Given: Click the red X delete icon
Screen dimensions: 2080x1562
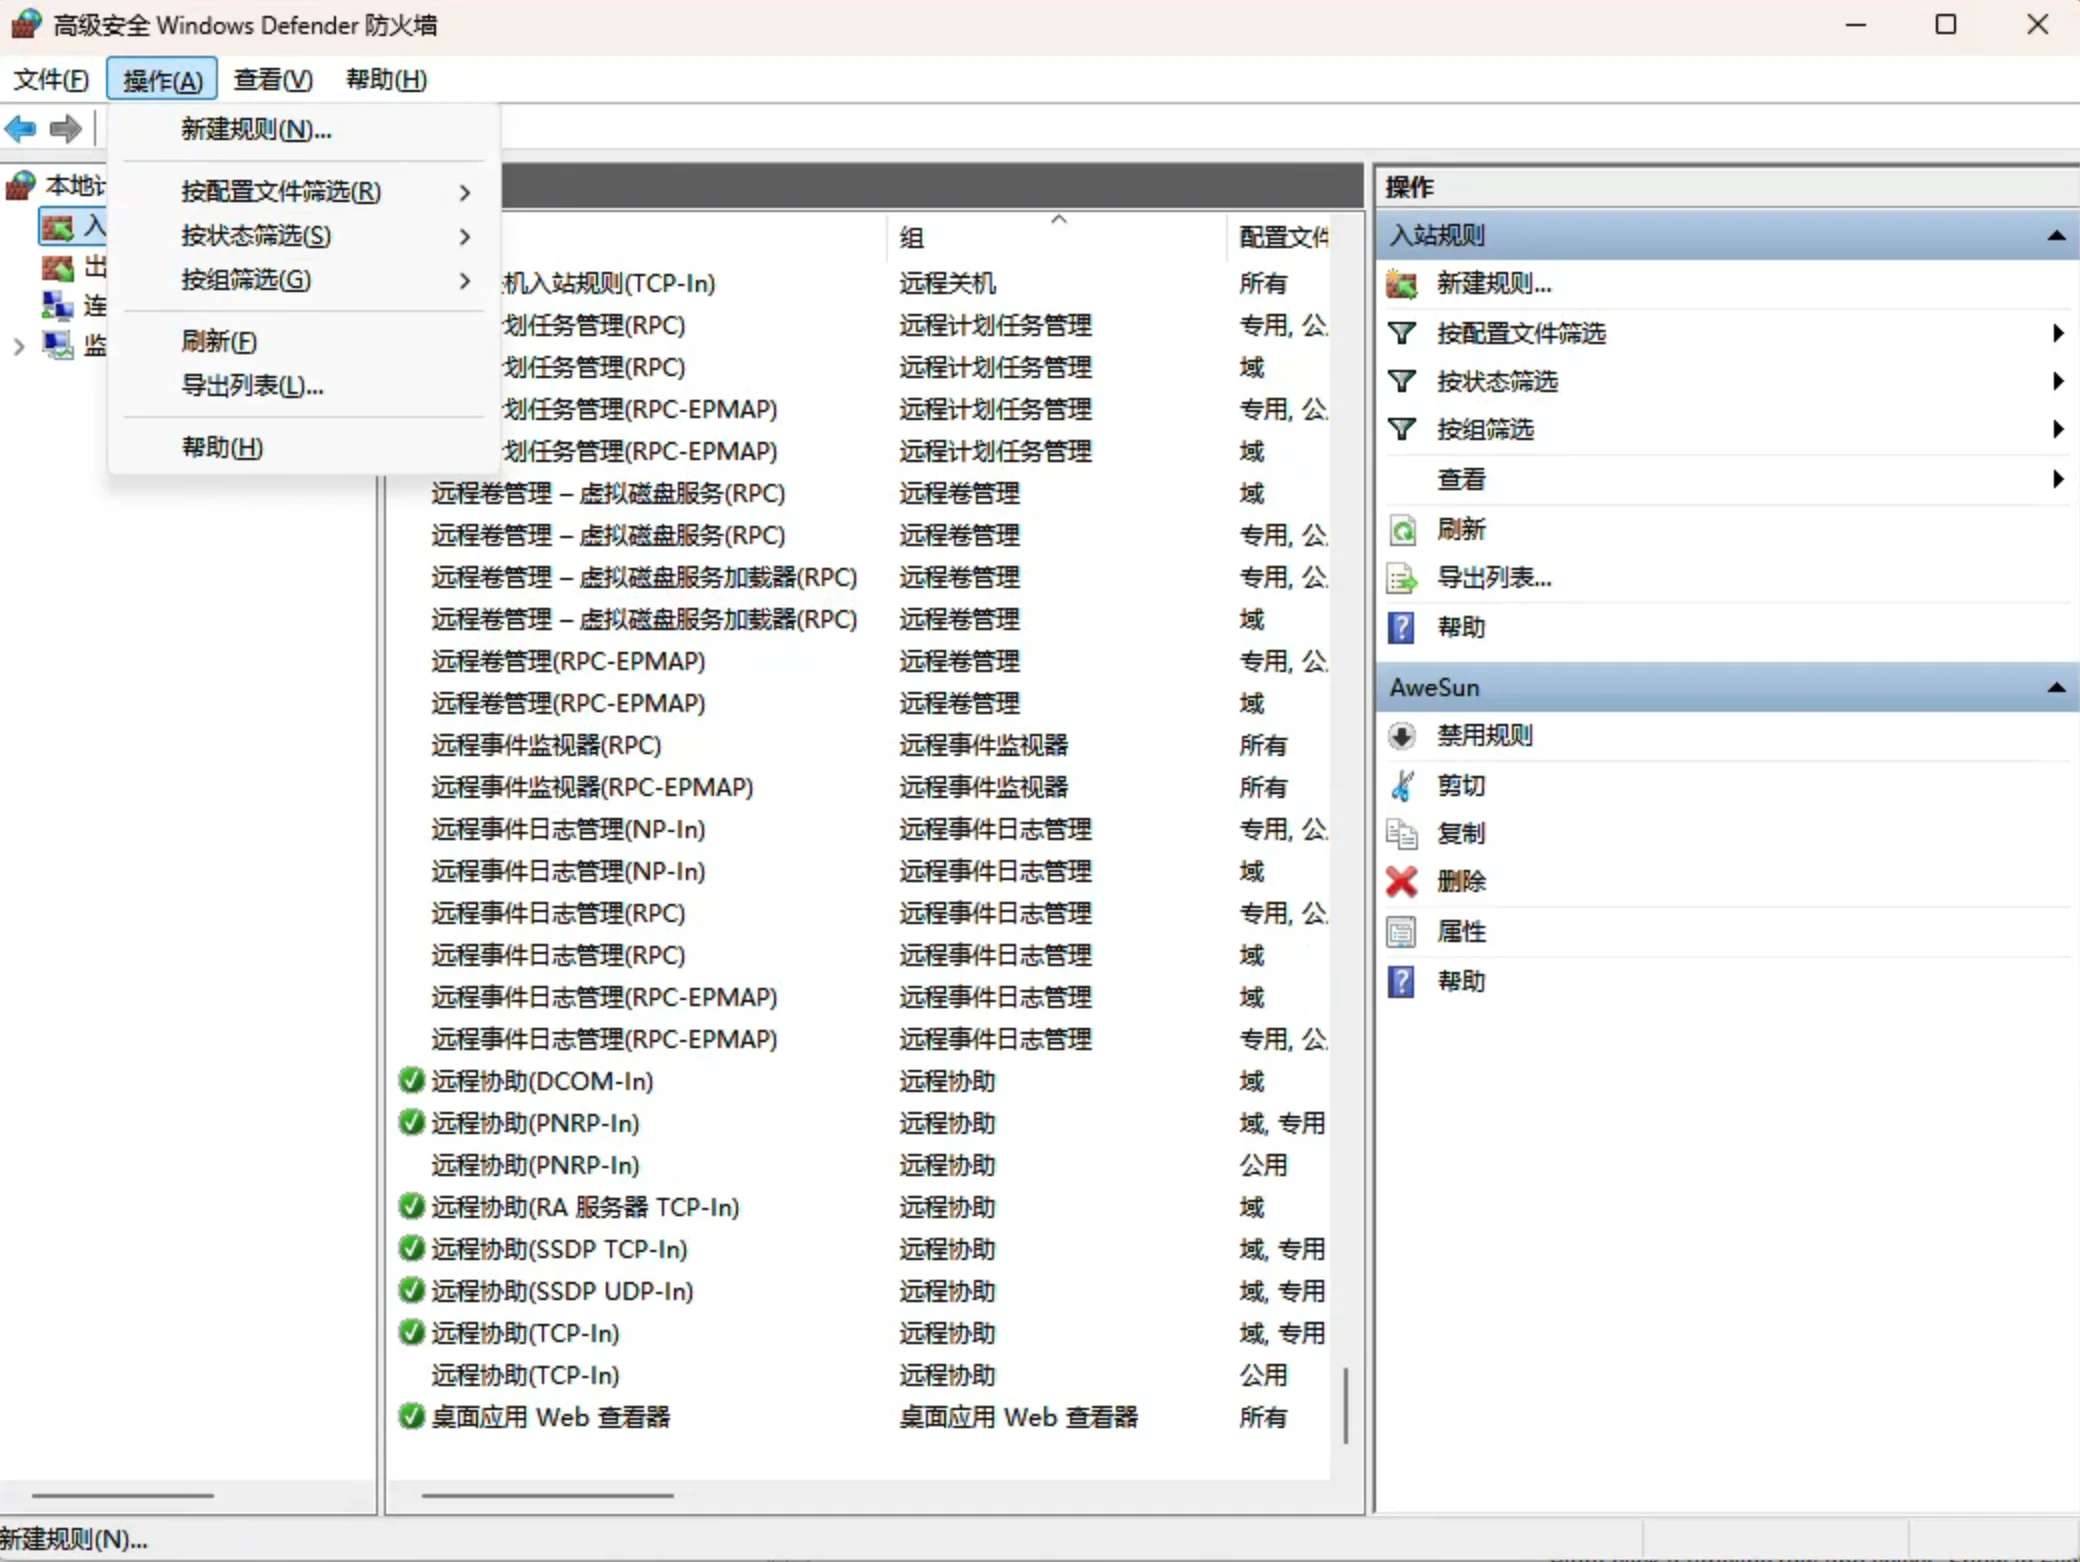Looking at the screenshot, I should click(1402, 882).
